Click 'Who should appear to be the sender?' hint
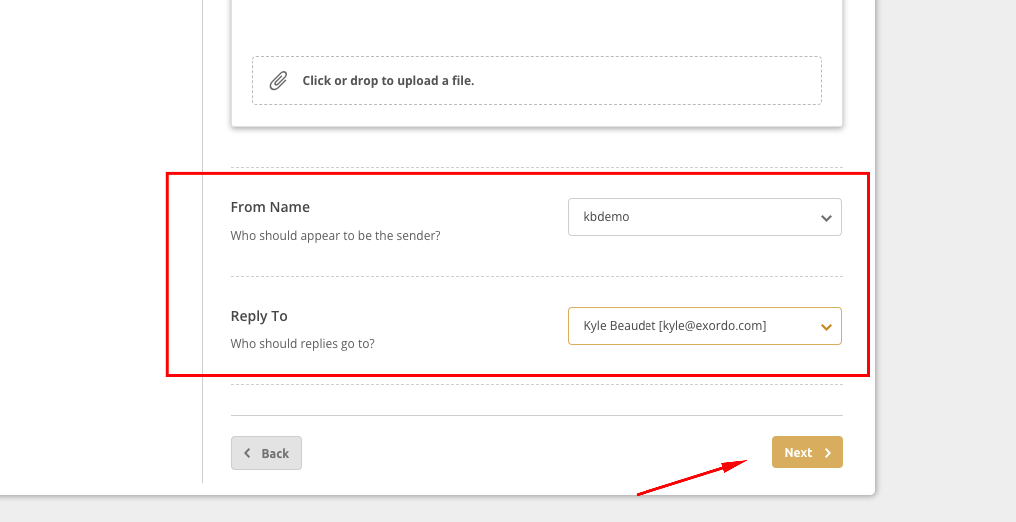Viewport: 1016px width, 522px height. pos(336,236)
